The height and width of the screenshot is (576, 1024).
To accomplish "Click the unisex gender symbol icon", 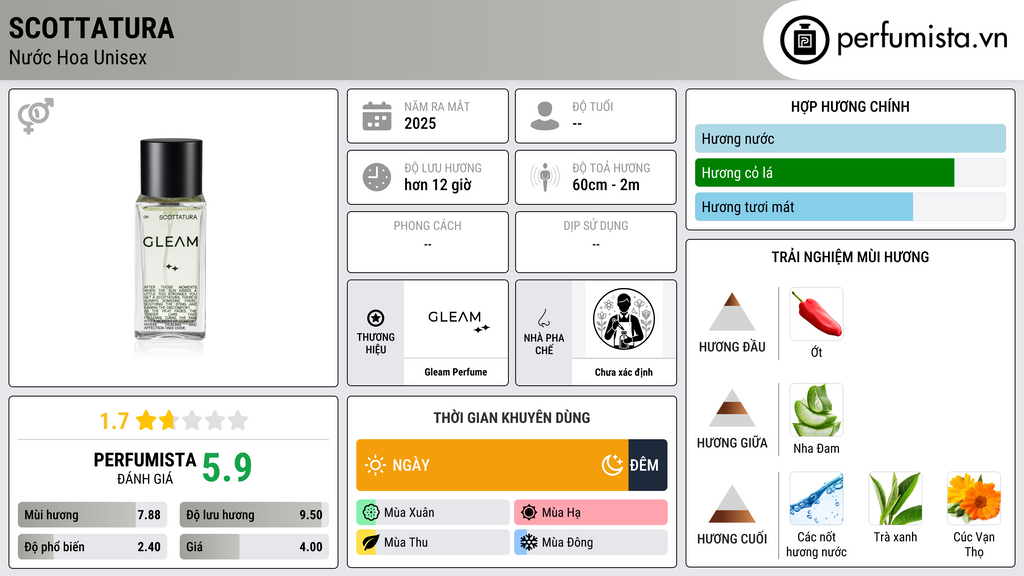I will (x=36, y=116).
